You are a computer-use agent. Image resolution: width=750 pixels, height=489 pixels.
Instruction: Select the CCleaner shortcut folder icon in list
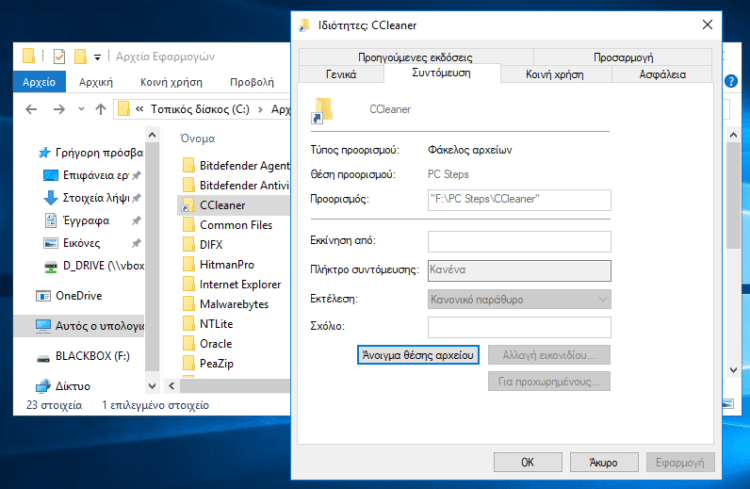[x=188, y=205]
